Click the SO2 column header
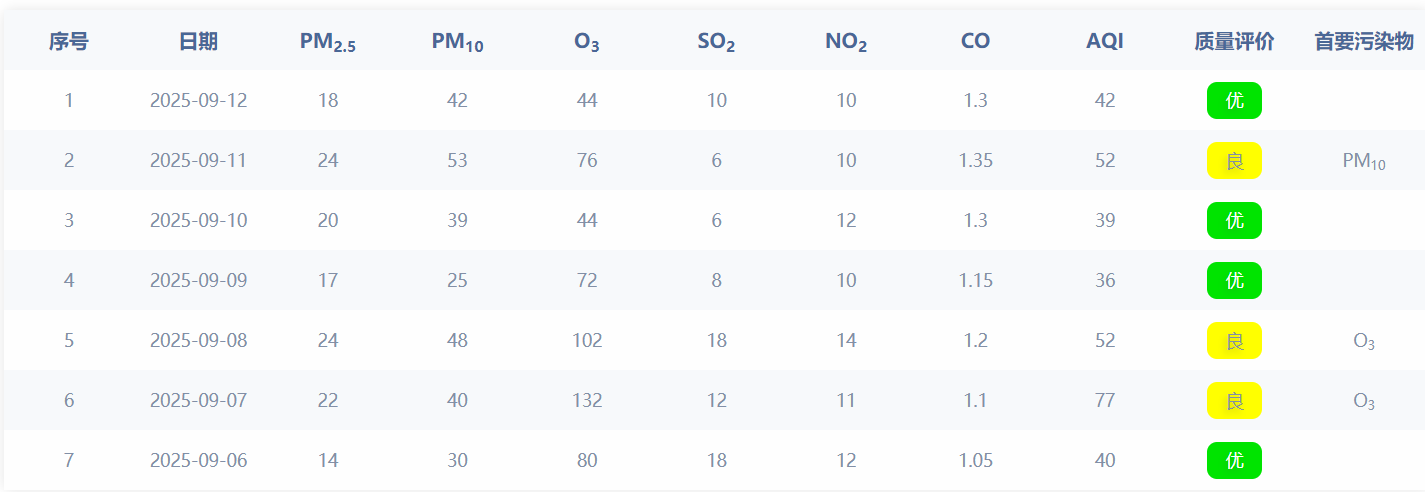The image size is (1425, 492). point(716,42)
